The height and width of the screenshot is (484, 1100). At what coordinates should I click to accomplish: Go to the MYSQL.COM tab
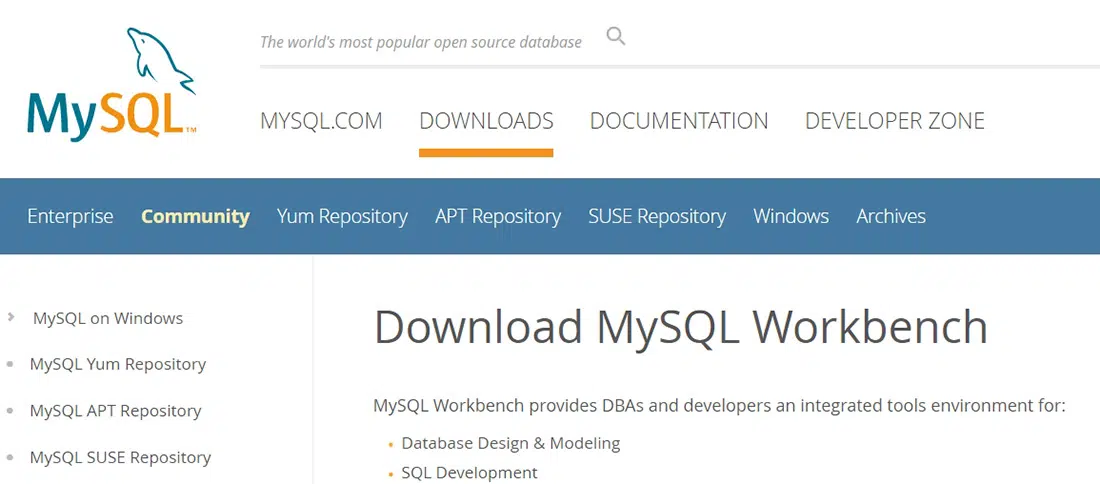pos(321,121)
